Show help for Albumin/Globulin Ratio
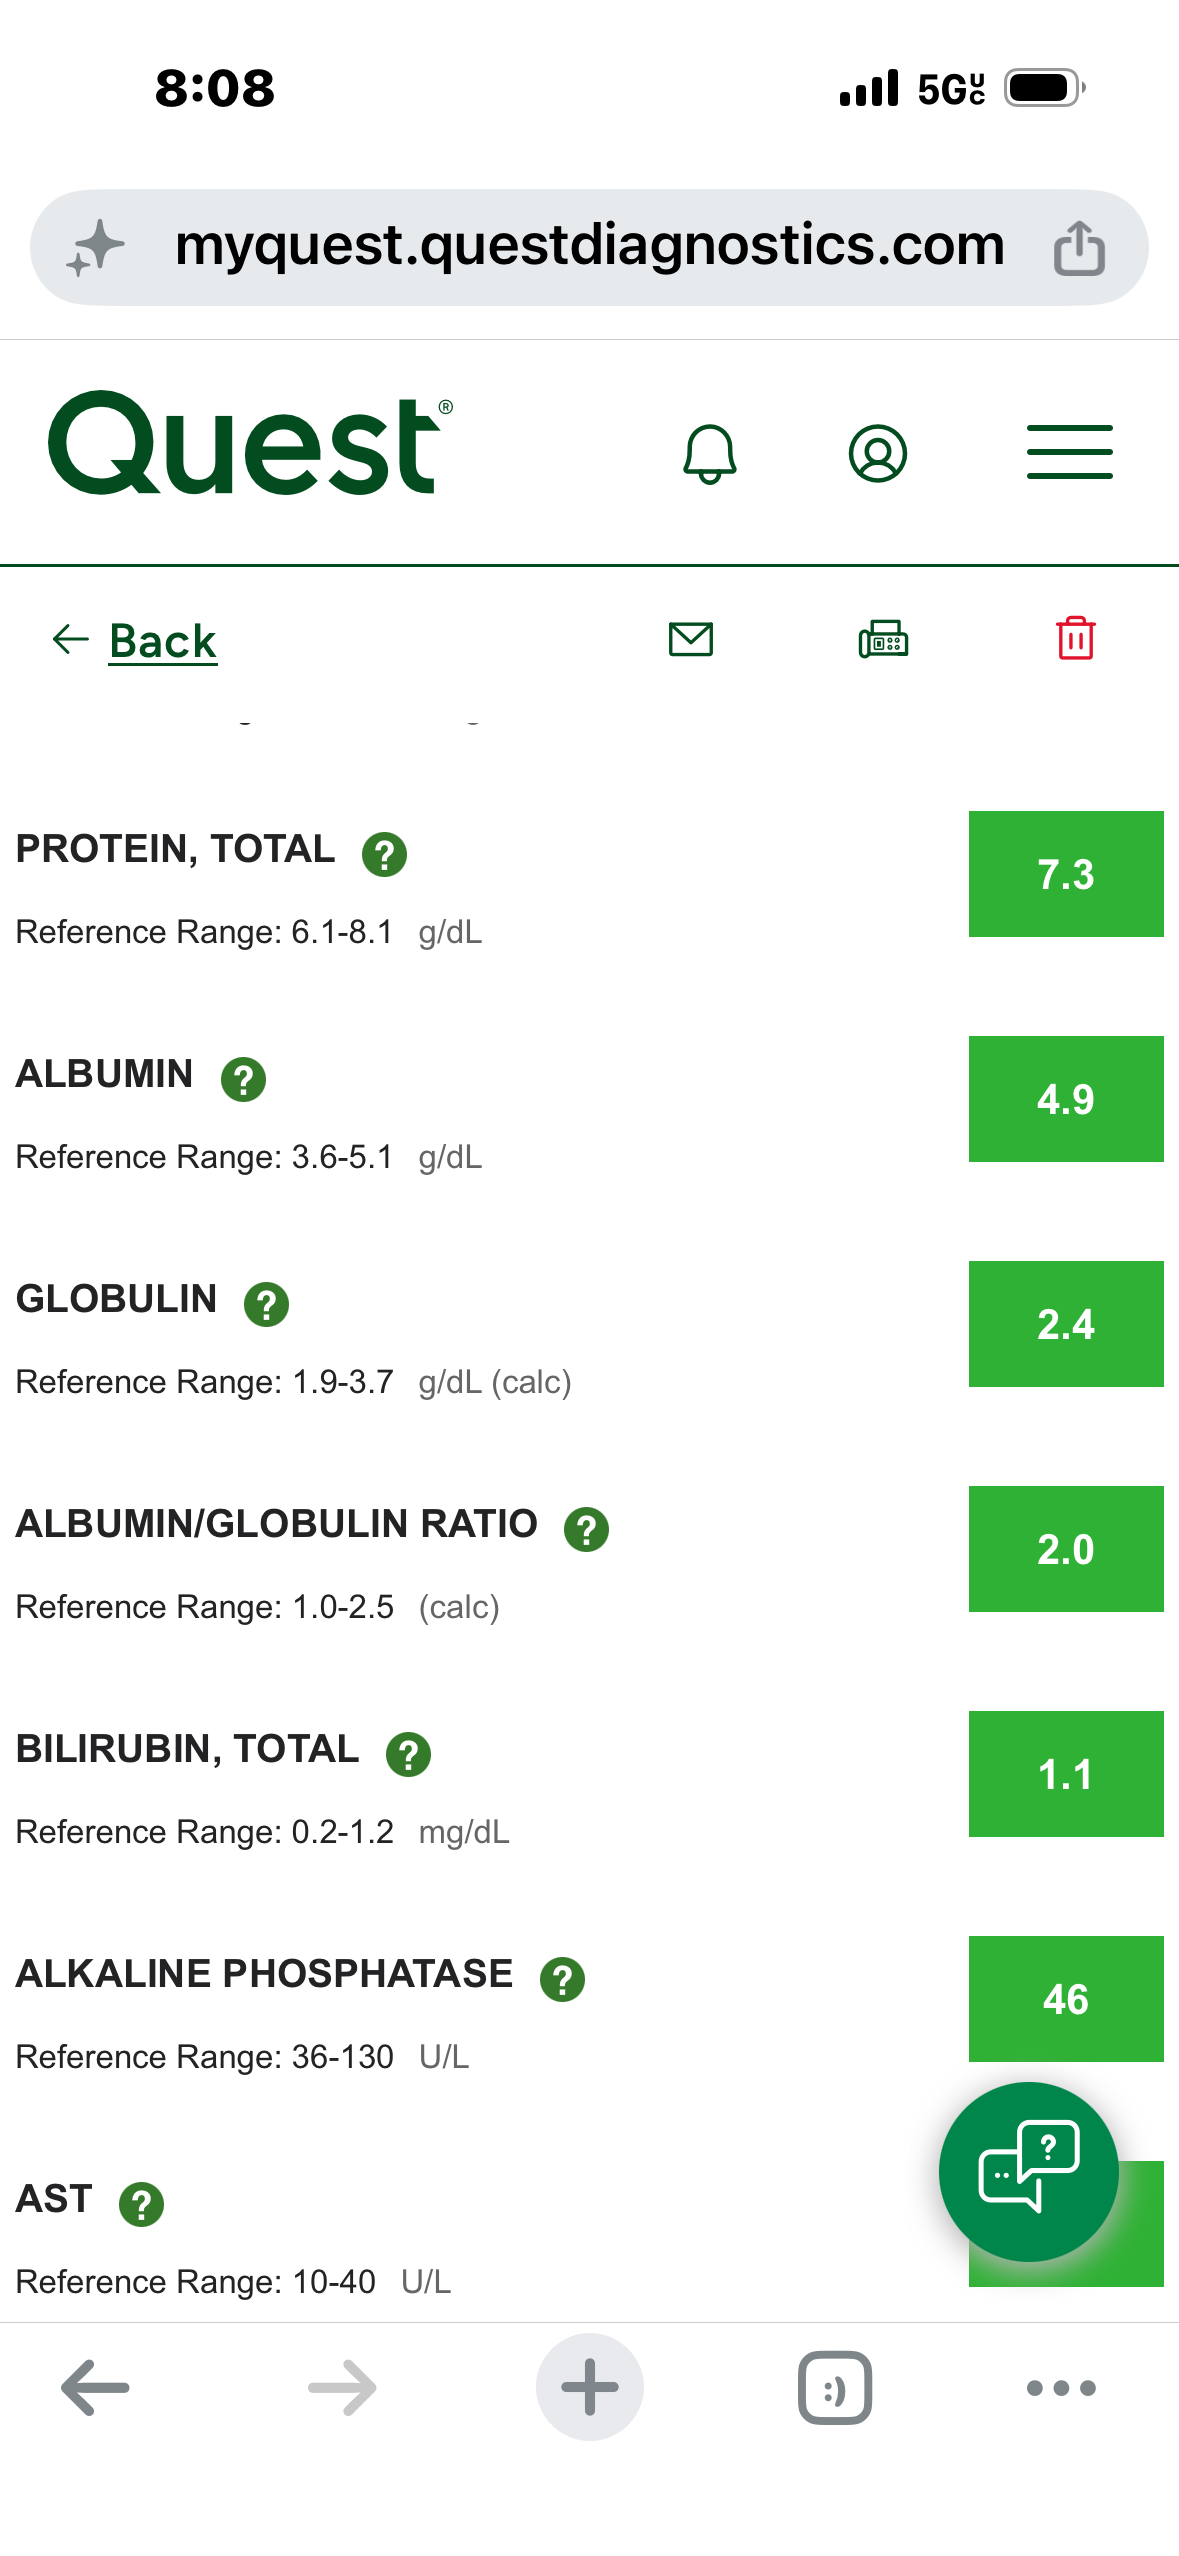The height and width of the screenshot is (2556, 1179). tap(586, 1529)
